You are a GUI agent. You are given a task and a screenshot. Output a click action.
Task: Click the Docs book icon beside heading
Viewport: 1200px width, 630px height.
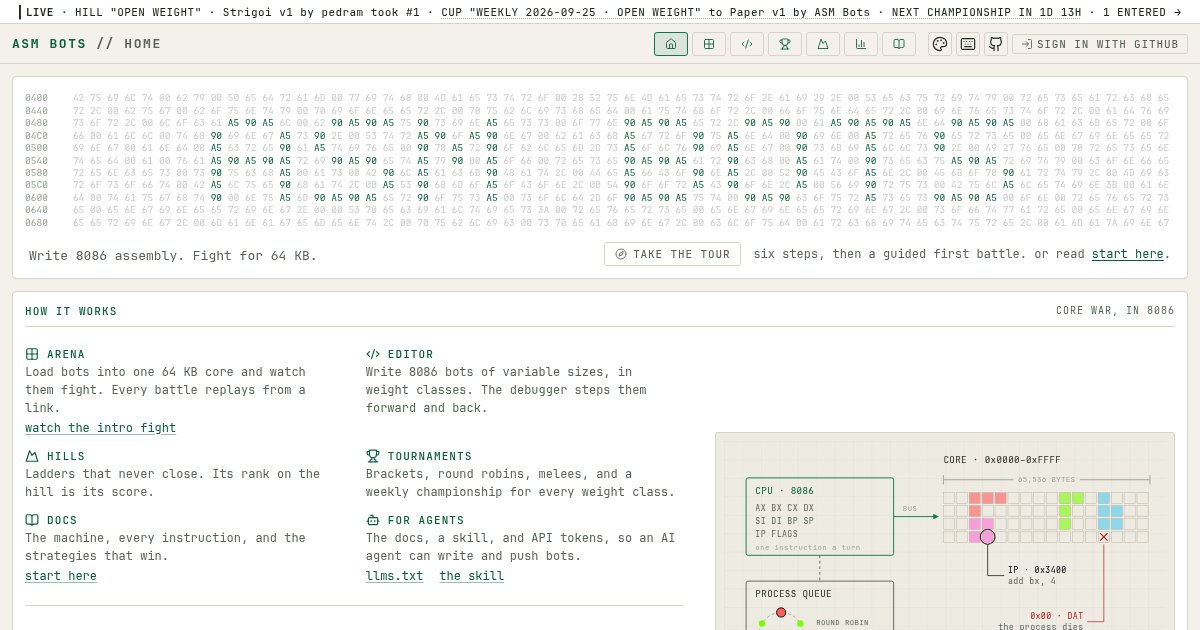click(32, 520)
